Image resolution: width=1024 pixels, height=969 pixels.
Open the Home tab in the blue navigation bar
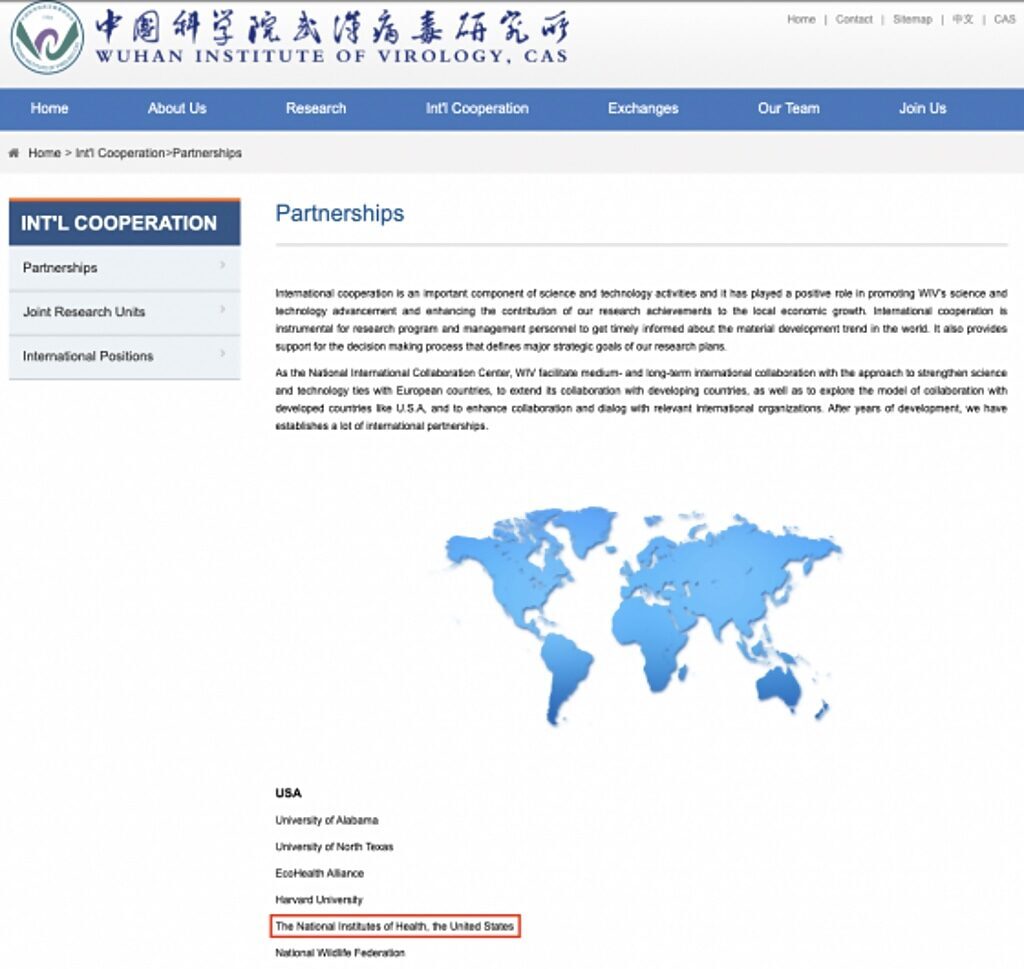tap(50, 108)
